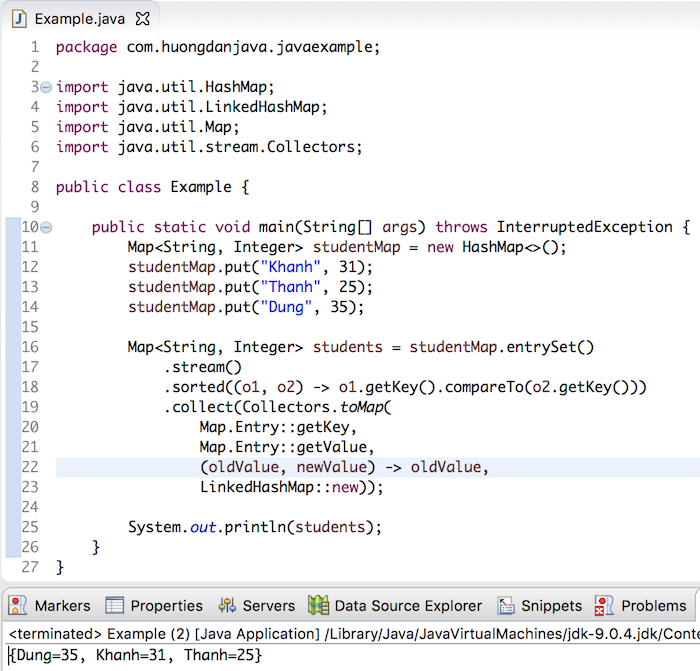Click the Properties view icon
The height and width of the screenshot is (671, 700).
(x=115, y=605)
